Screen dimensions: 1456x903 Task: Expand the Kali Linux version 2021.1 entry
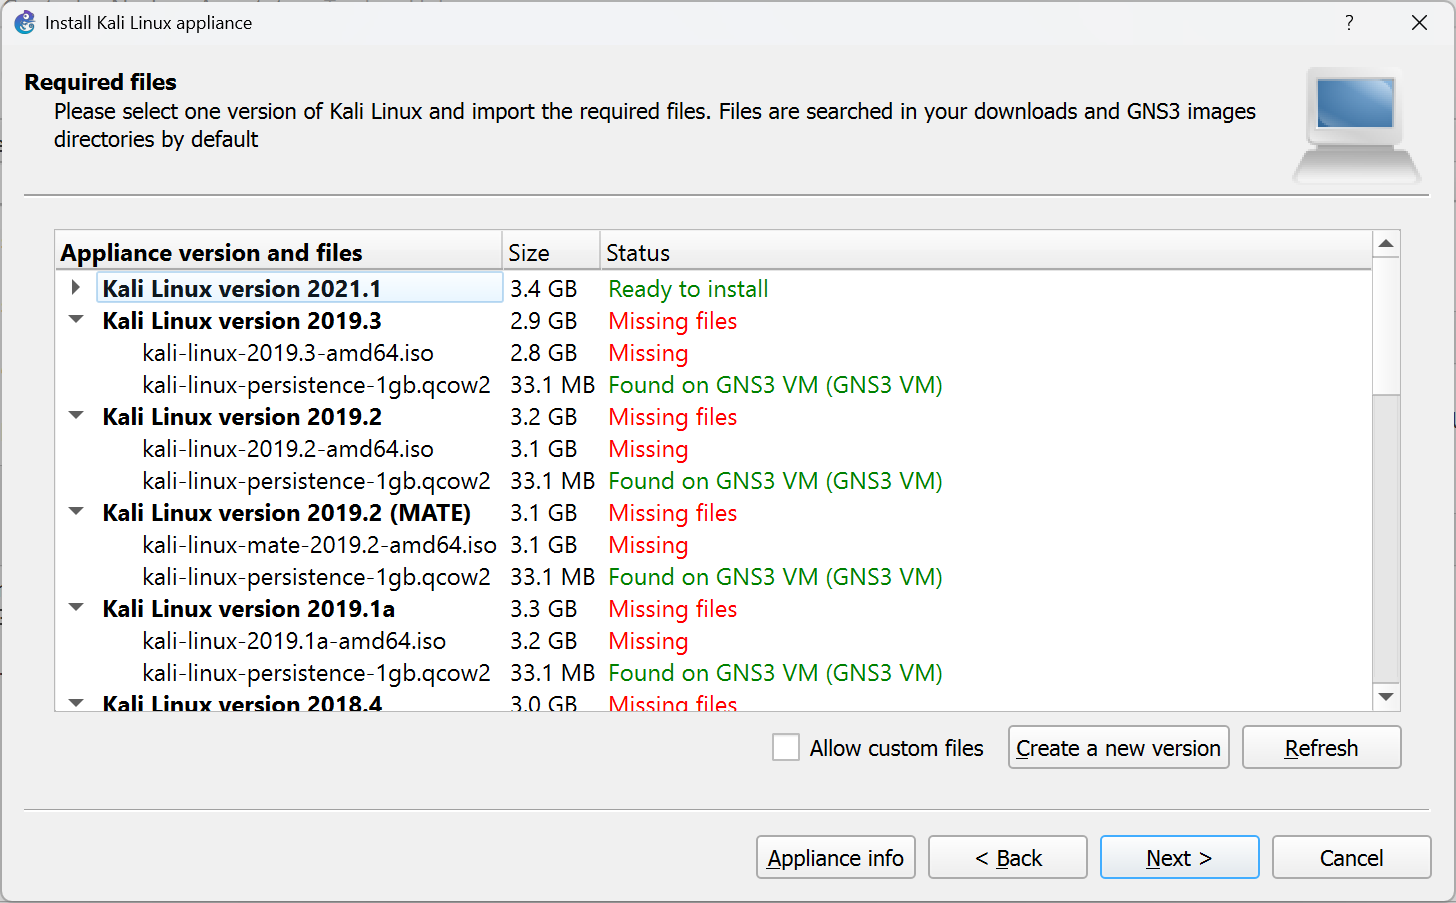(x=76, y=288)
